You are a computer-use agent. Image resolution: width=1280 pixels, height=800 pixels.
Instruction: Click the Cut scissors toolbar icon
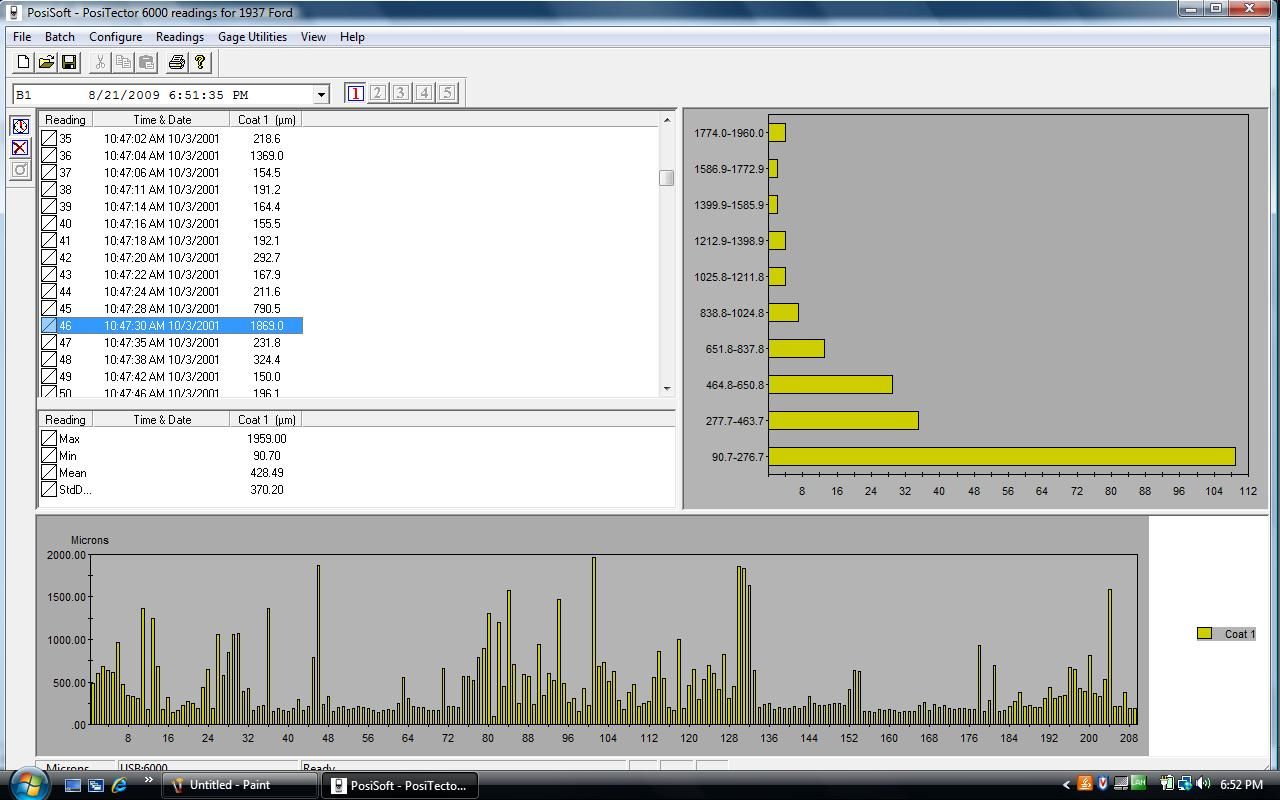(100, 62)
